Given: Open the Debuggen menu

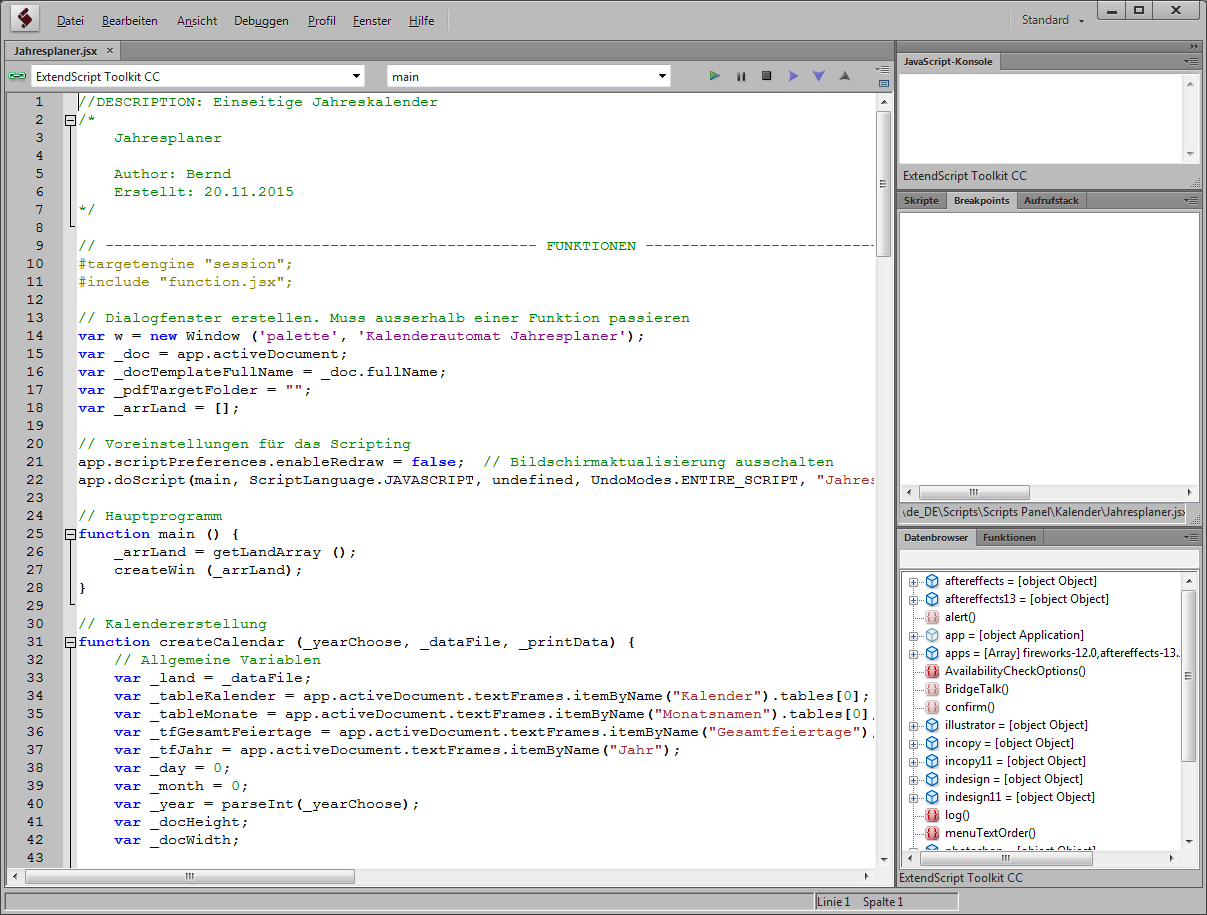Looking at the screenshot, I should (261, 21).
